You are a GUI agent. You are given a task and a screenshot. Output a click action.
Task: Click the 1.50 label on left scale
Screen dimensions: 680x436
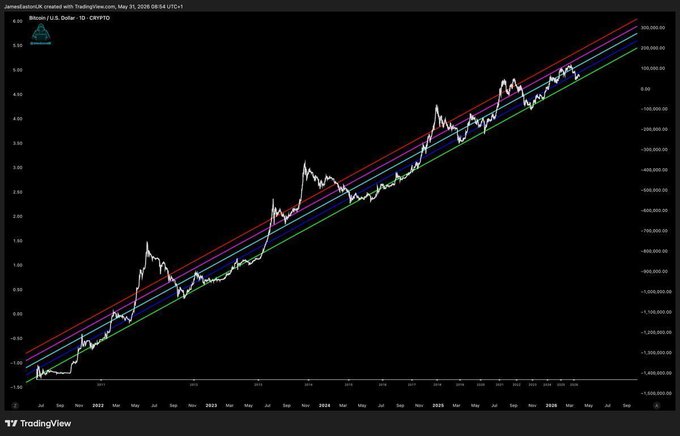pos(17,241)
